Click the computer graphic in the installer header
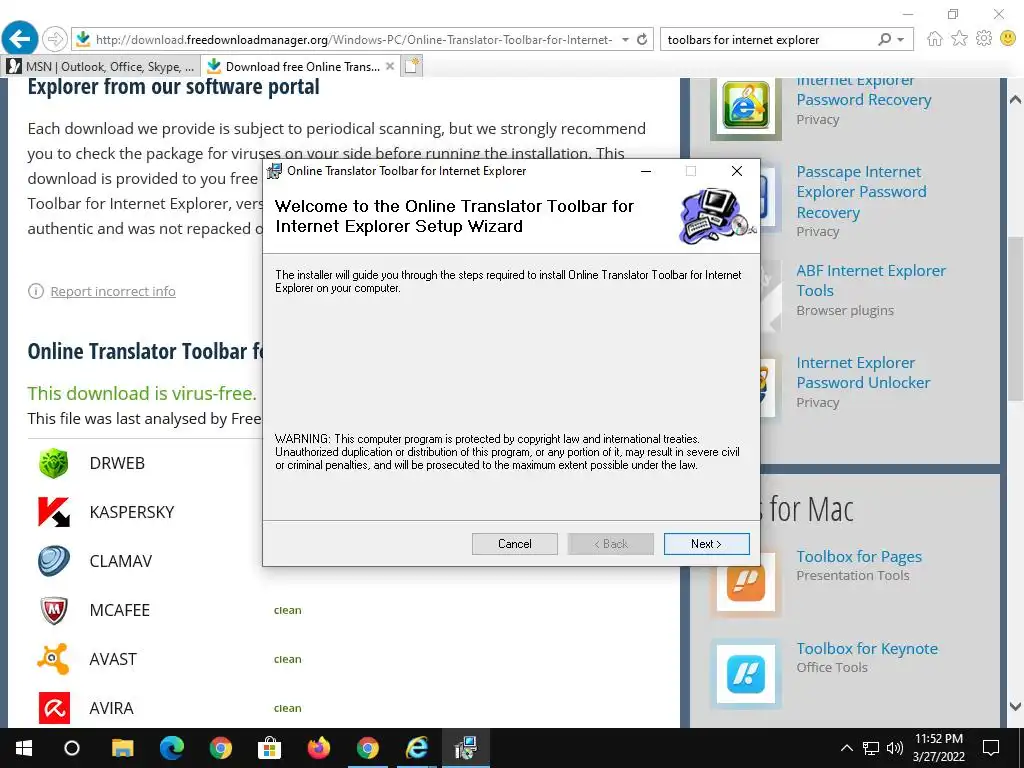Screen dimensions: 1024x768 tap(716, 216)
